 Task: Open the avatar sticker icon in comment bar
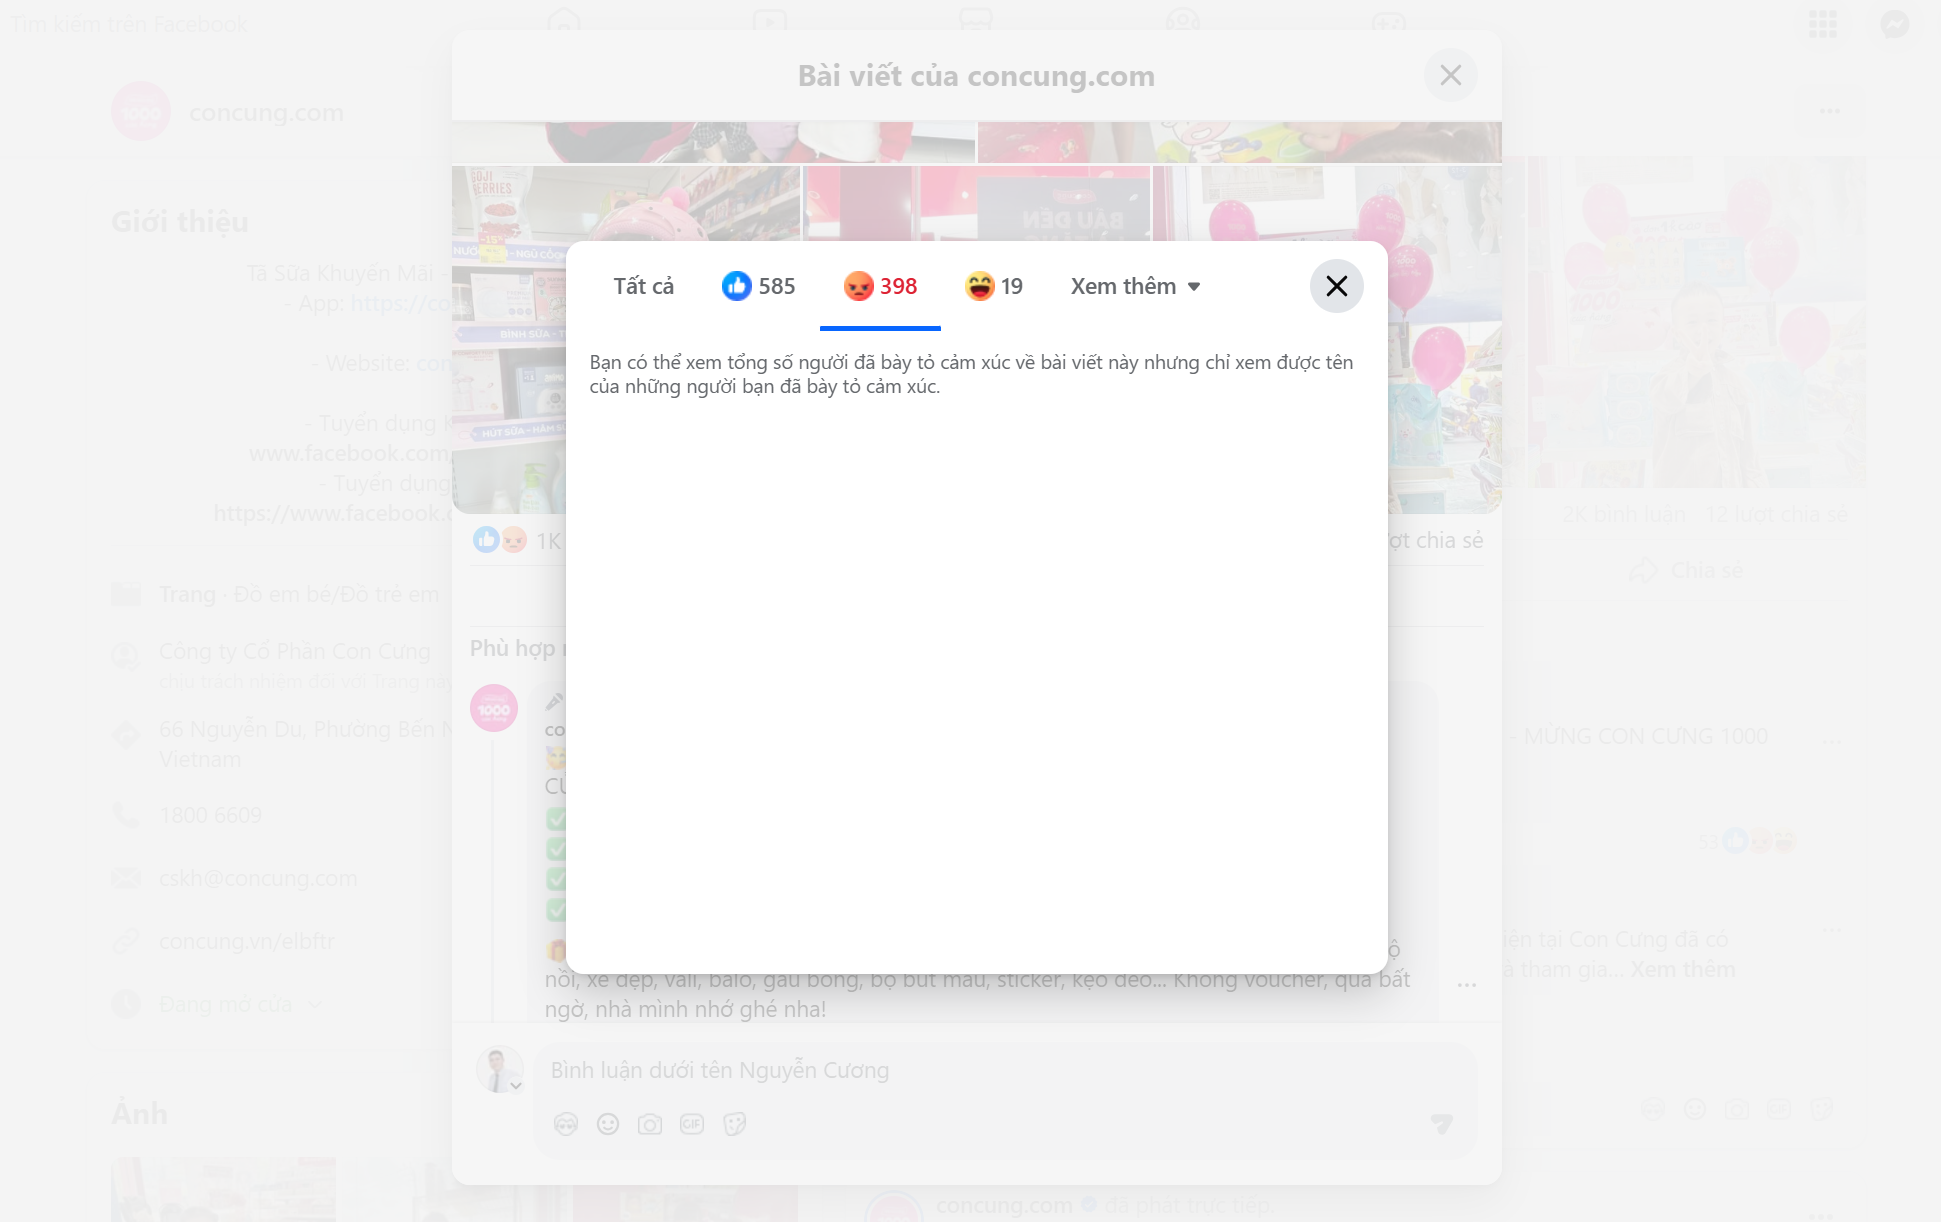pos(566,1124)
